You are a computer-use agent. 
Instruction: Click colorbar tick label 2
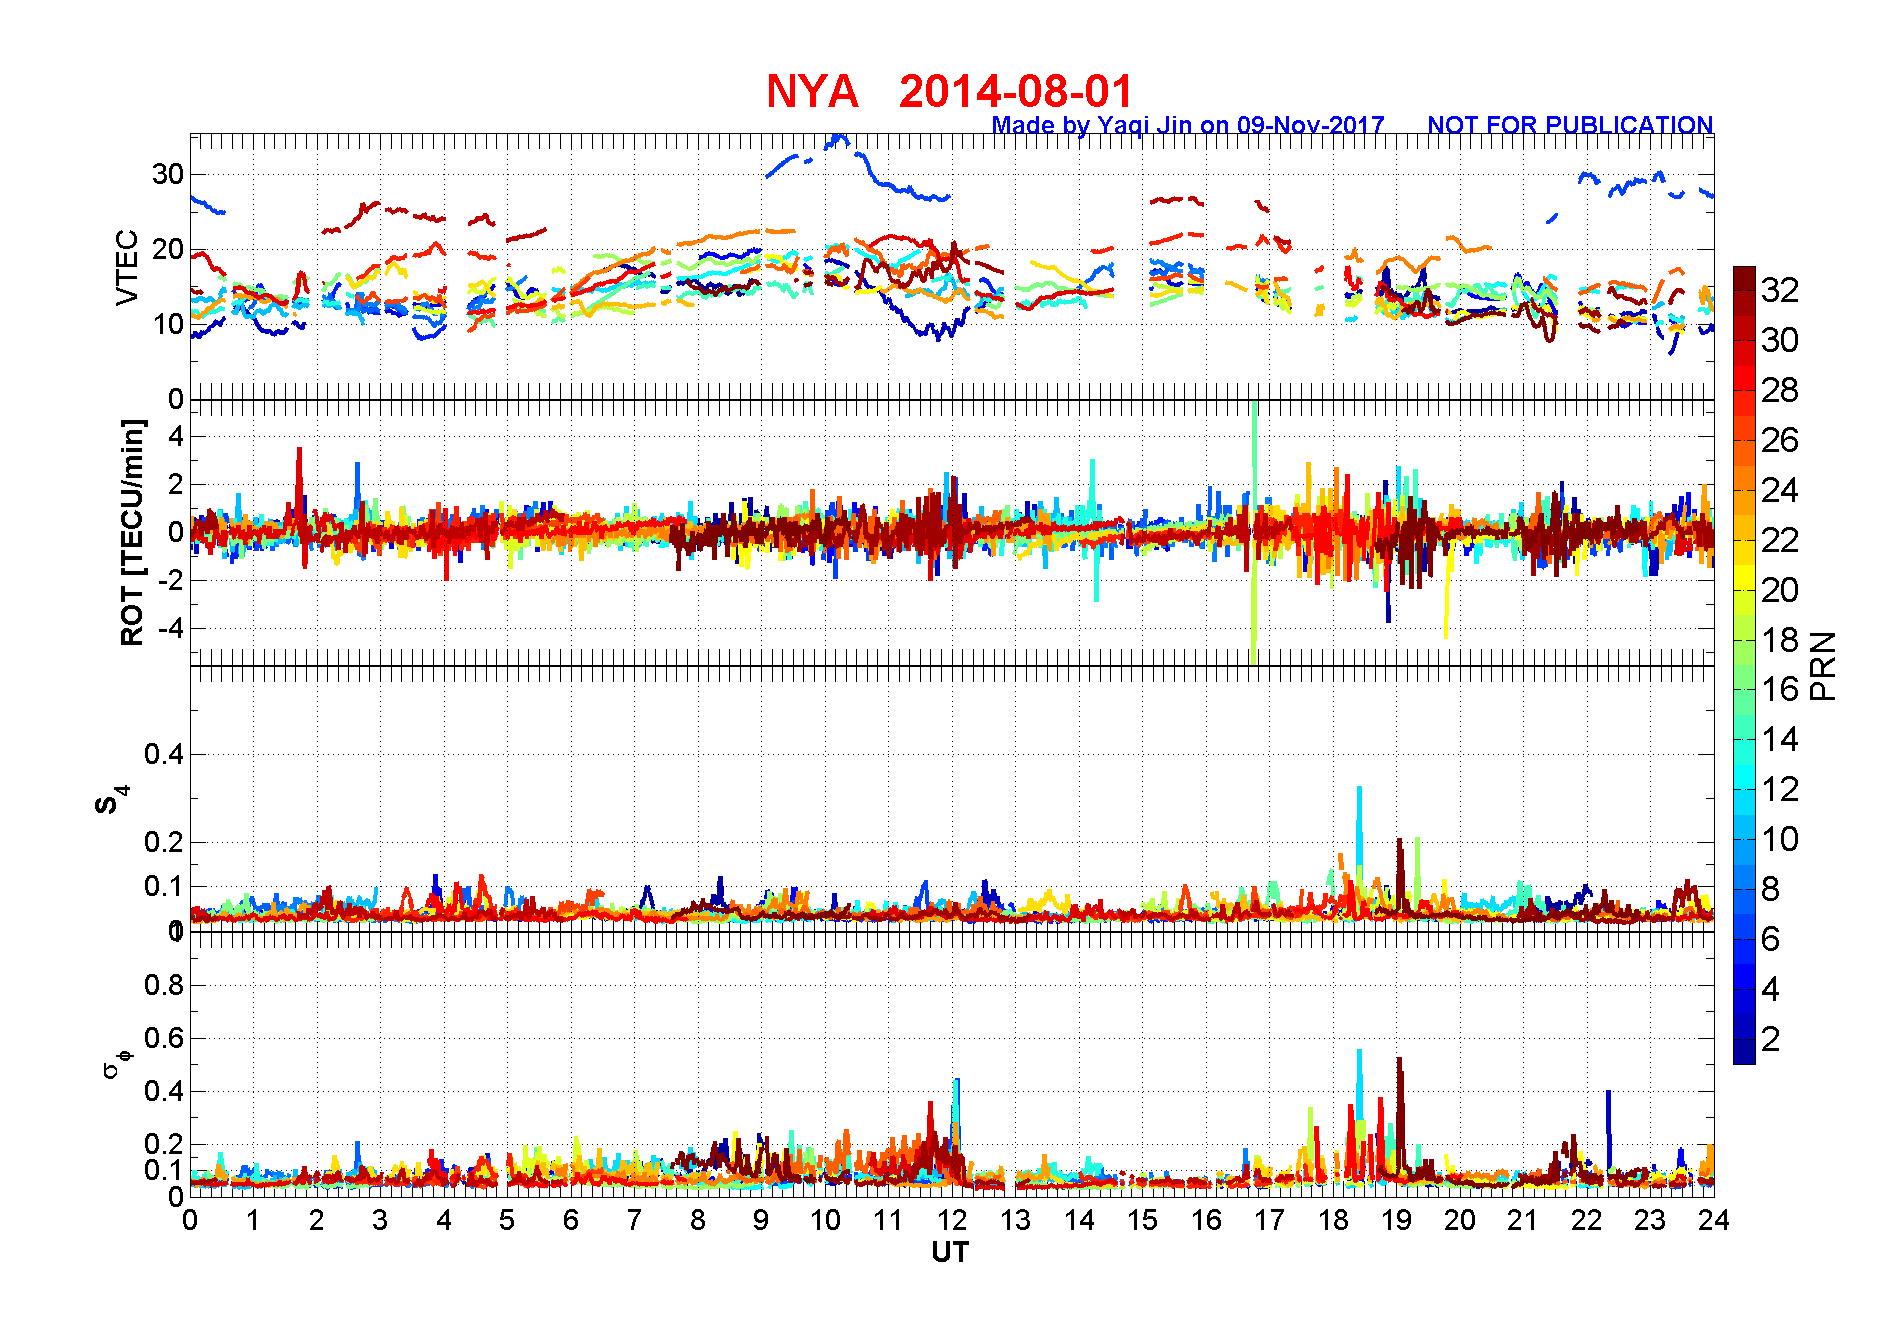pos(1770,1039)
